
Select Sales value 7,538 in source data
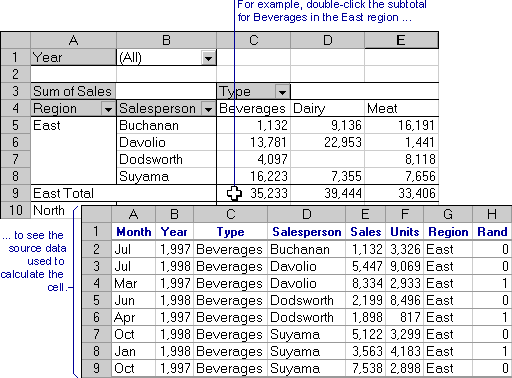tap(366, 368)
